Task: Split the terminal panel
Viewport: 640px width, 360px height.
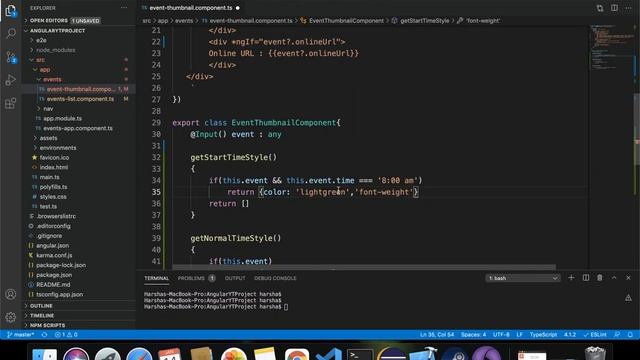Action: pos(586,278)
